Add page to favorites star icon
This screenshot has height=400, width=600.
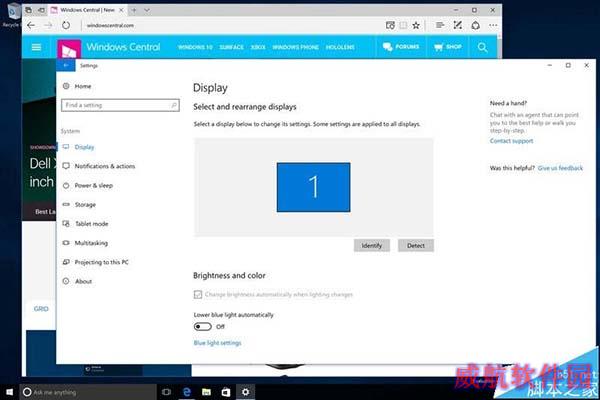[416, 25]
